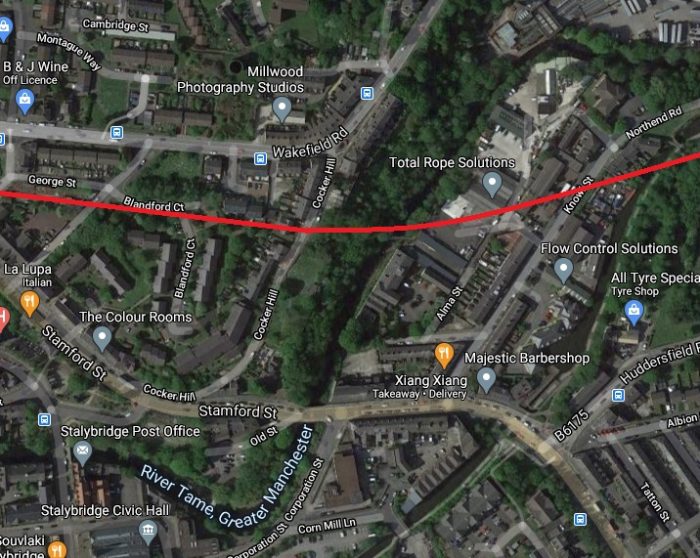Open the bus stop beside Cocker Hill top
Image resolution: width=700 pixels, height=558 pixels.
coord(367,93)
